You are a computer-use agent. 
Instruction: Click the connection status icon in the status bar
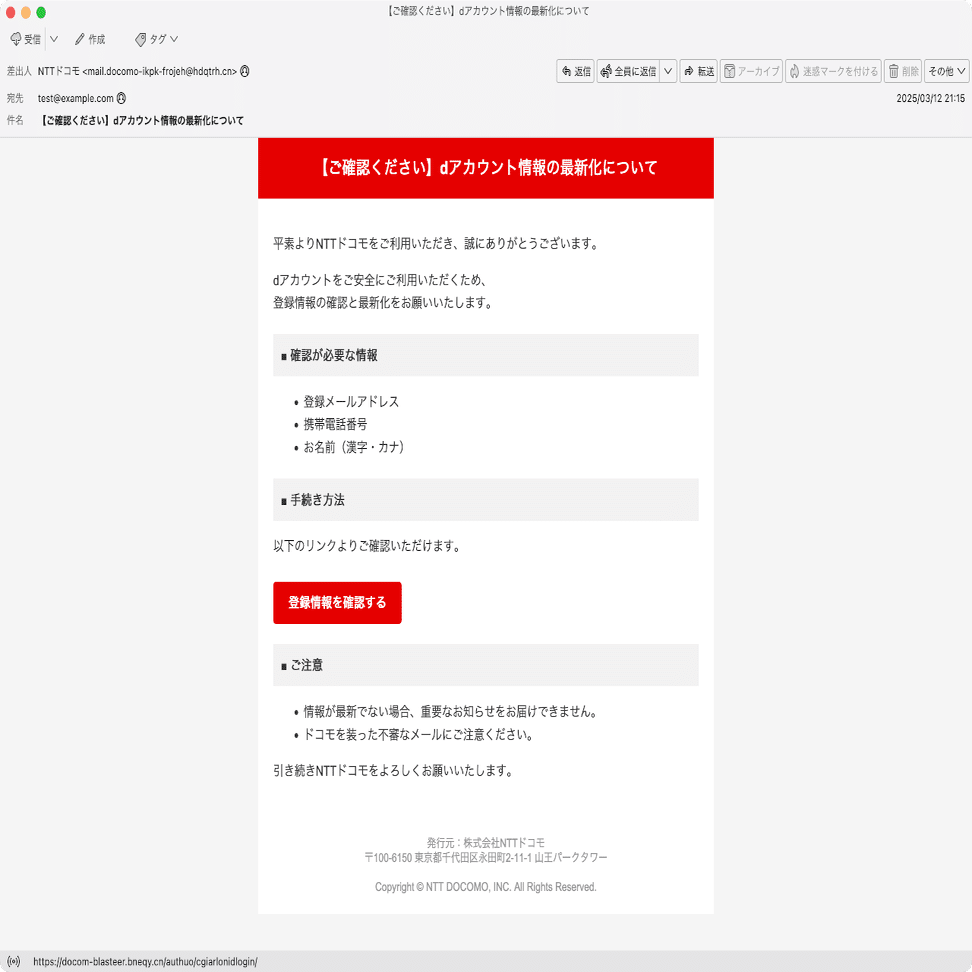[14, 961]
